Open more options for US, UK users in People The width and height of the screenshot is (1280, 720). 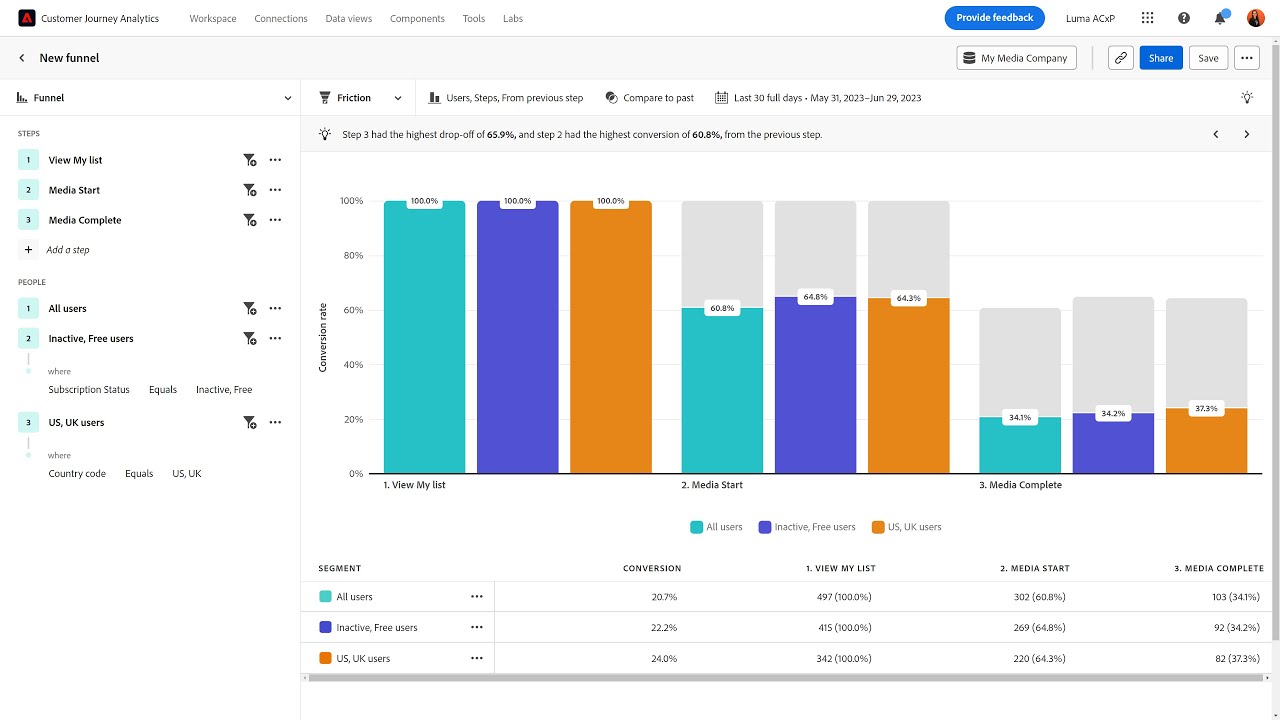[275, 423]
